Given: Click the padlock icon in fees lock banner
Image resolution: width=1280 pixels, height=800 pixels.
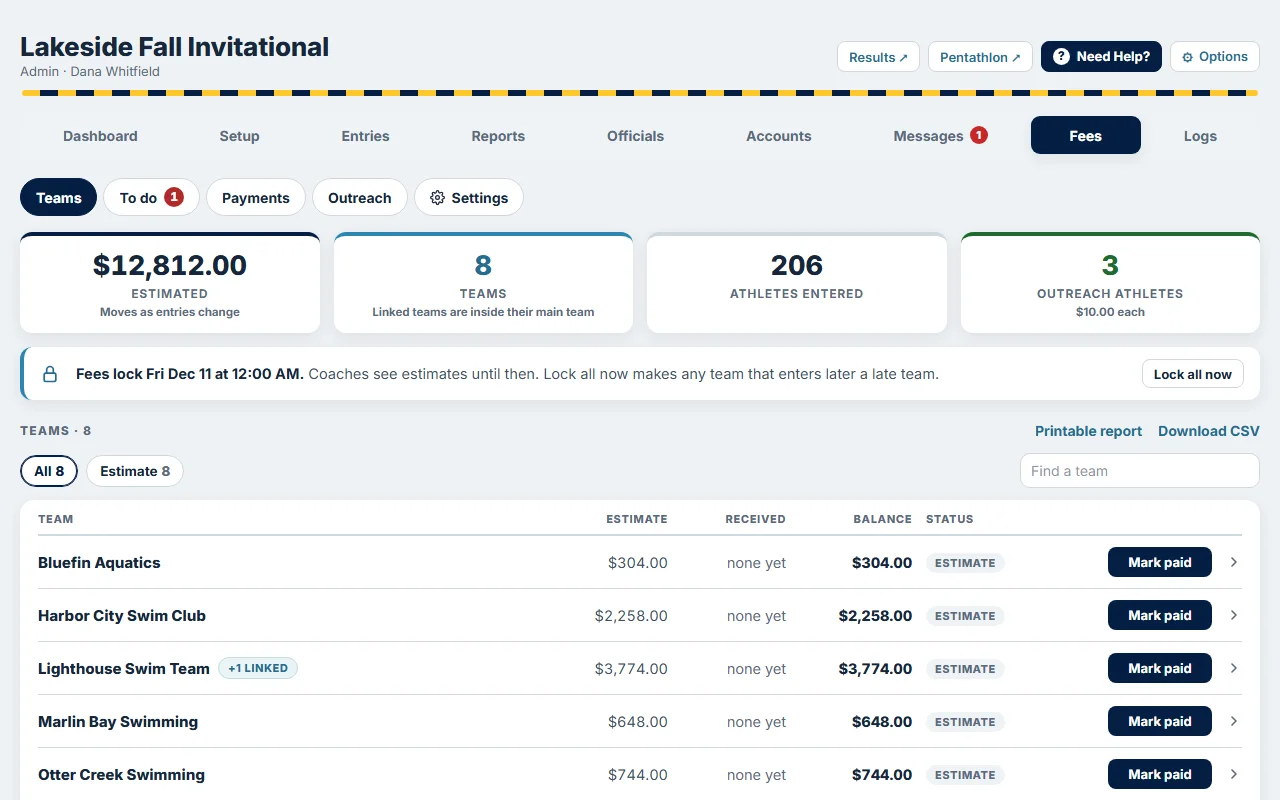Looking at the screenshot, I should [49, 375].
